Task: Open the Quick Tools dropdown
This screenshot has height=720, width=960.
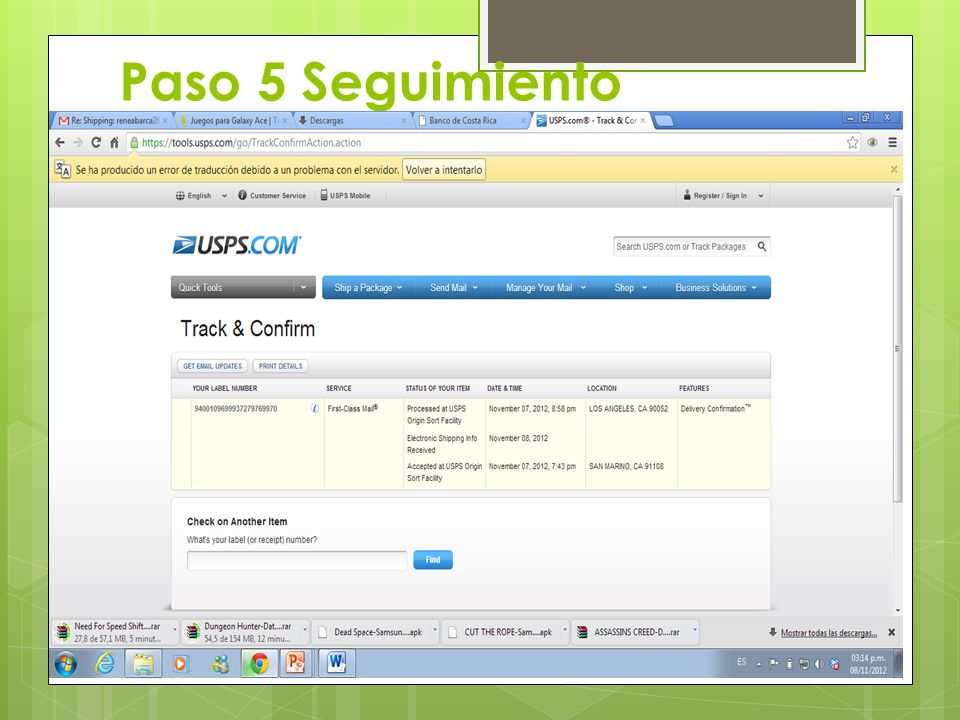Action: click(x=243, y=287)
